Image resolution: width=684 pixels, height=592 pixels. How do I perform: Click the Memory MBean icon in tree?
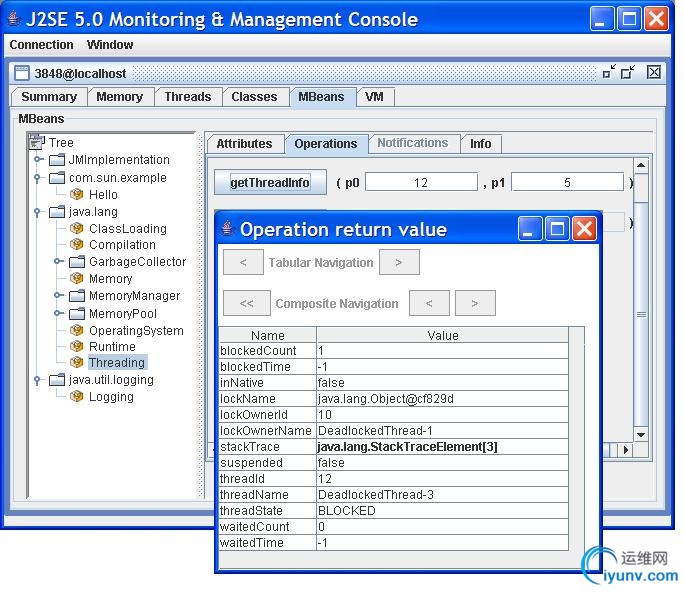pyautogui.click(x=77, y=278)
